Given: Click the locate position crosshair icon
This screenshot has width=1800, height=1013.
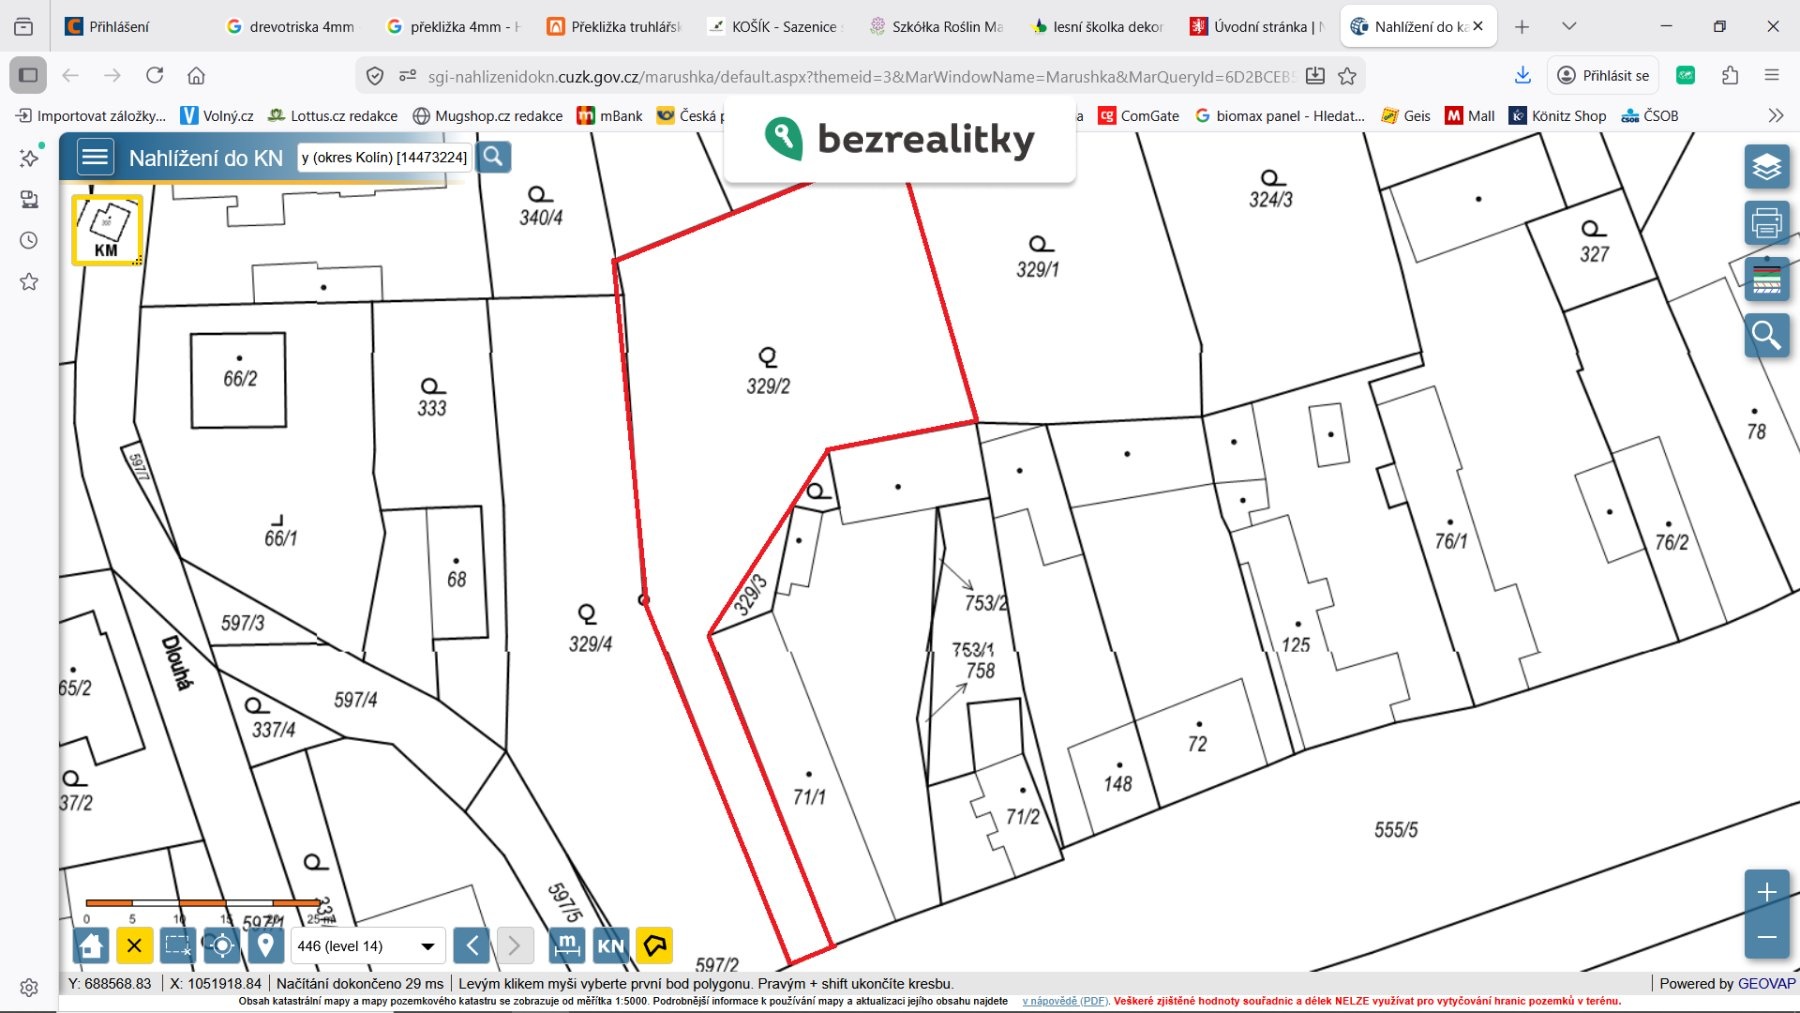Looking at the screenshot, I should [222, 945].
